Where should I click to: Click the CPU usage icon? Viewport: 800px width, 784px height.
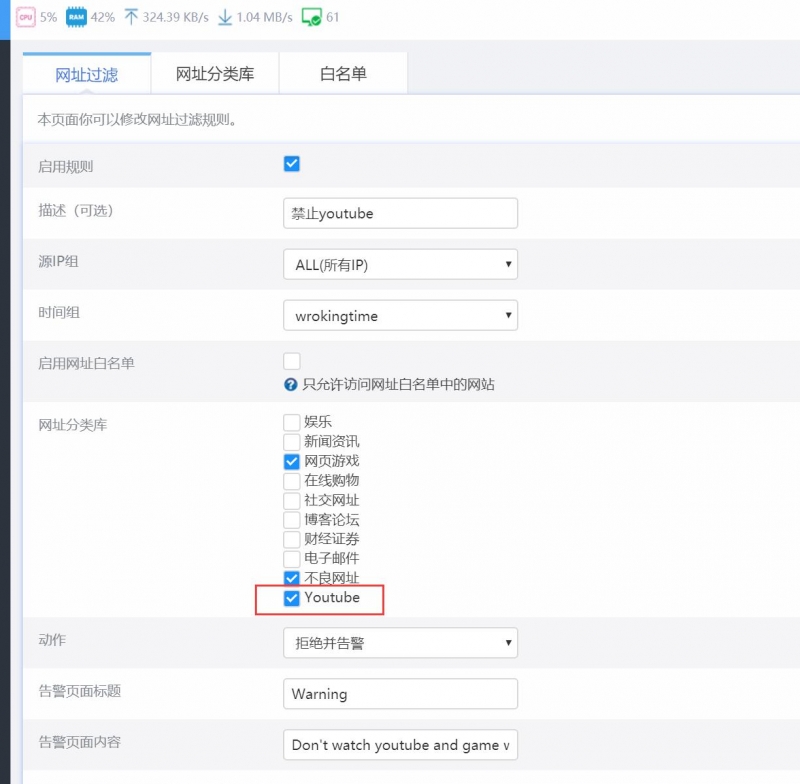25,17
